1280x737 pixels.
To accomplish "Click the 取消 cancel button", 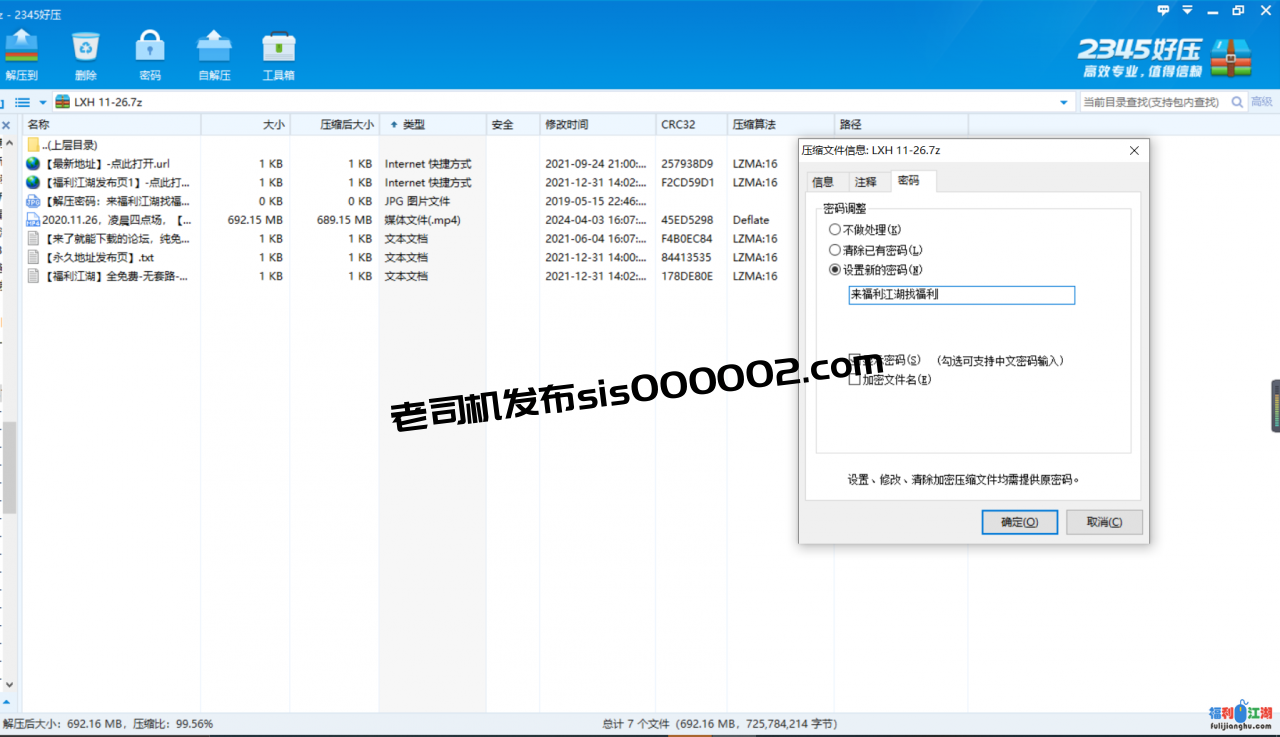I will coord(1104,522).
